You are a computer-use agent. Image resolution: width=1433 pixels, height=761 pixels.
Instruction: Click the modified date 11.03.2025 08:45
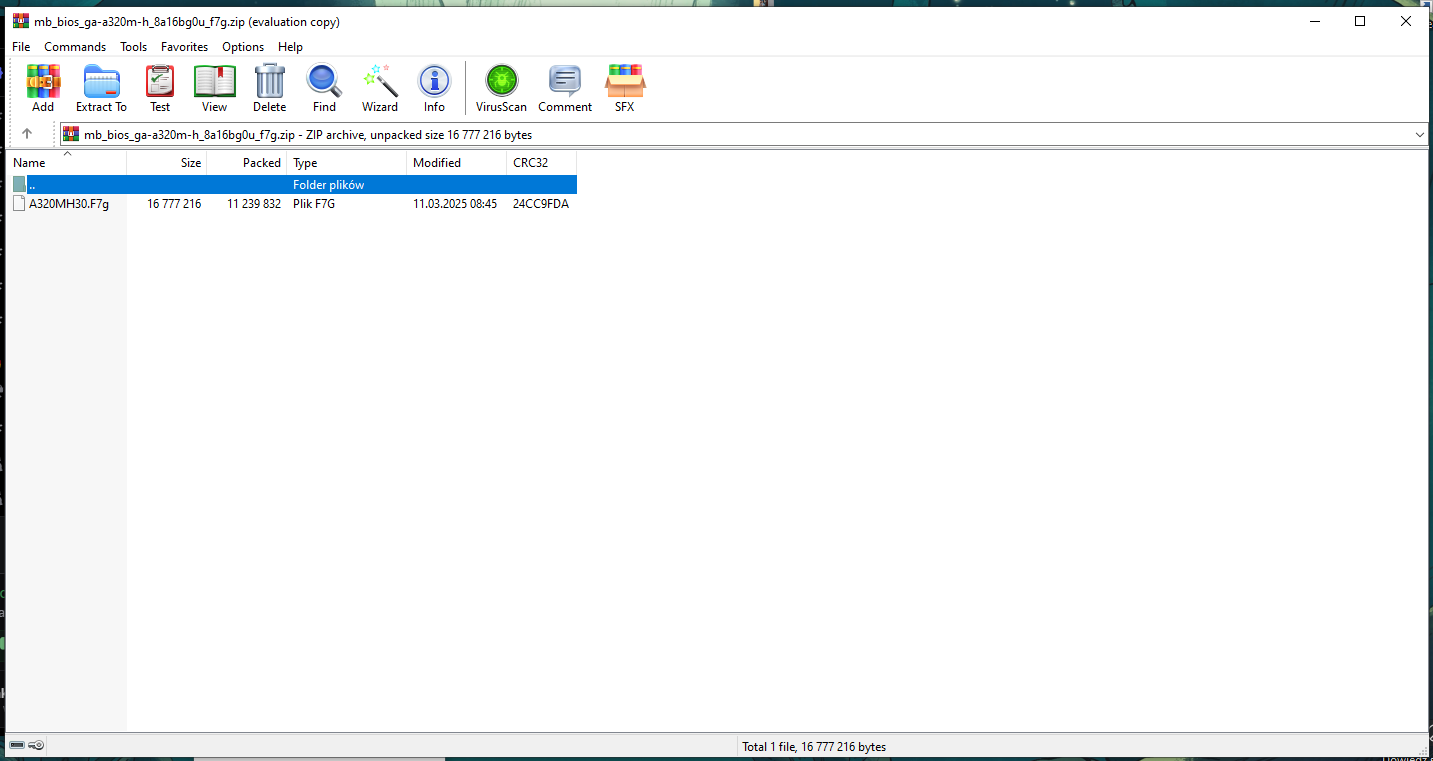click(x=455, y=204)
